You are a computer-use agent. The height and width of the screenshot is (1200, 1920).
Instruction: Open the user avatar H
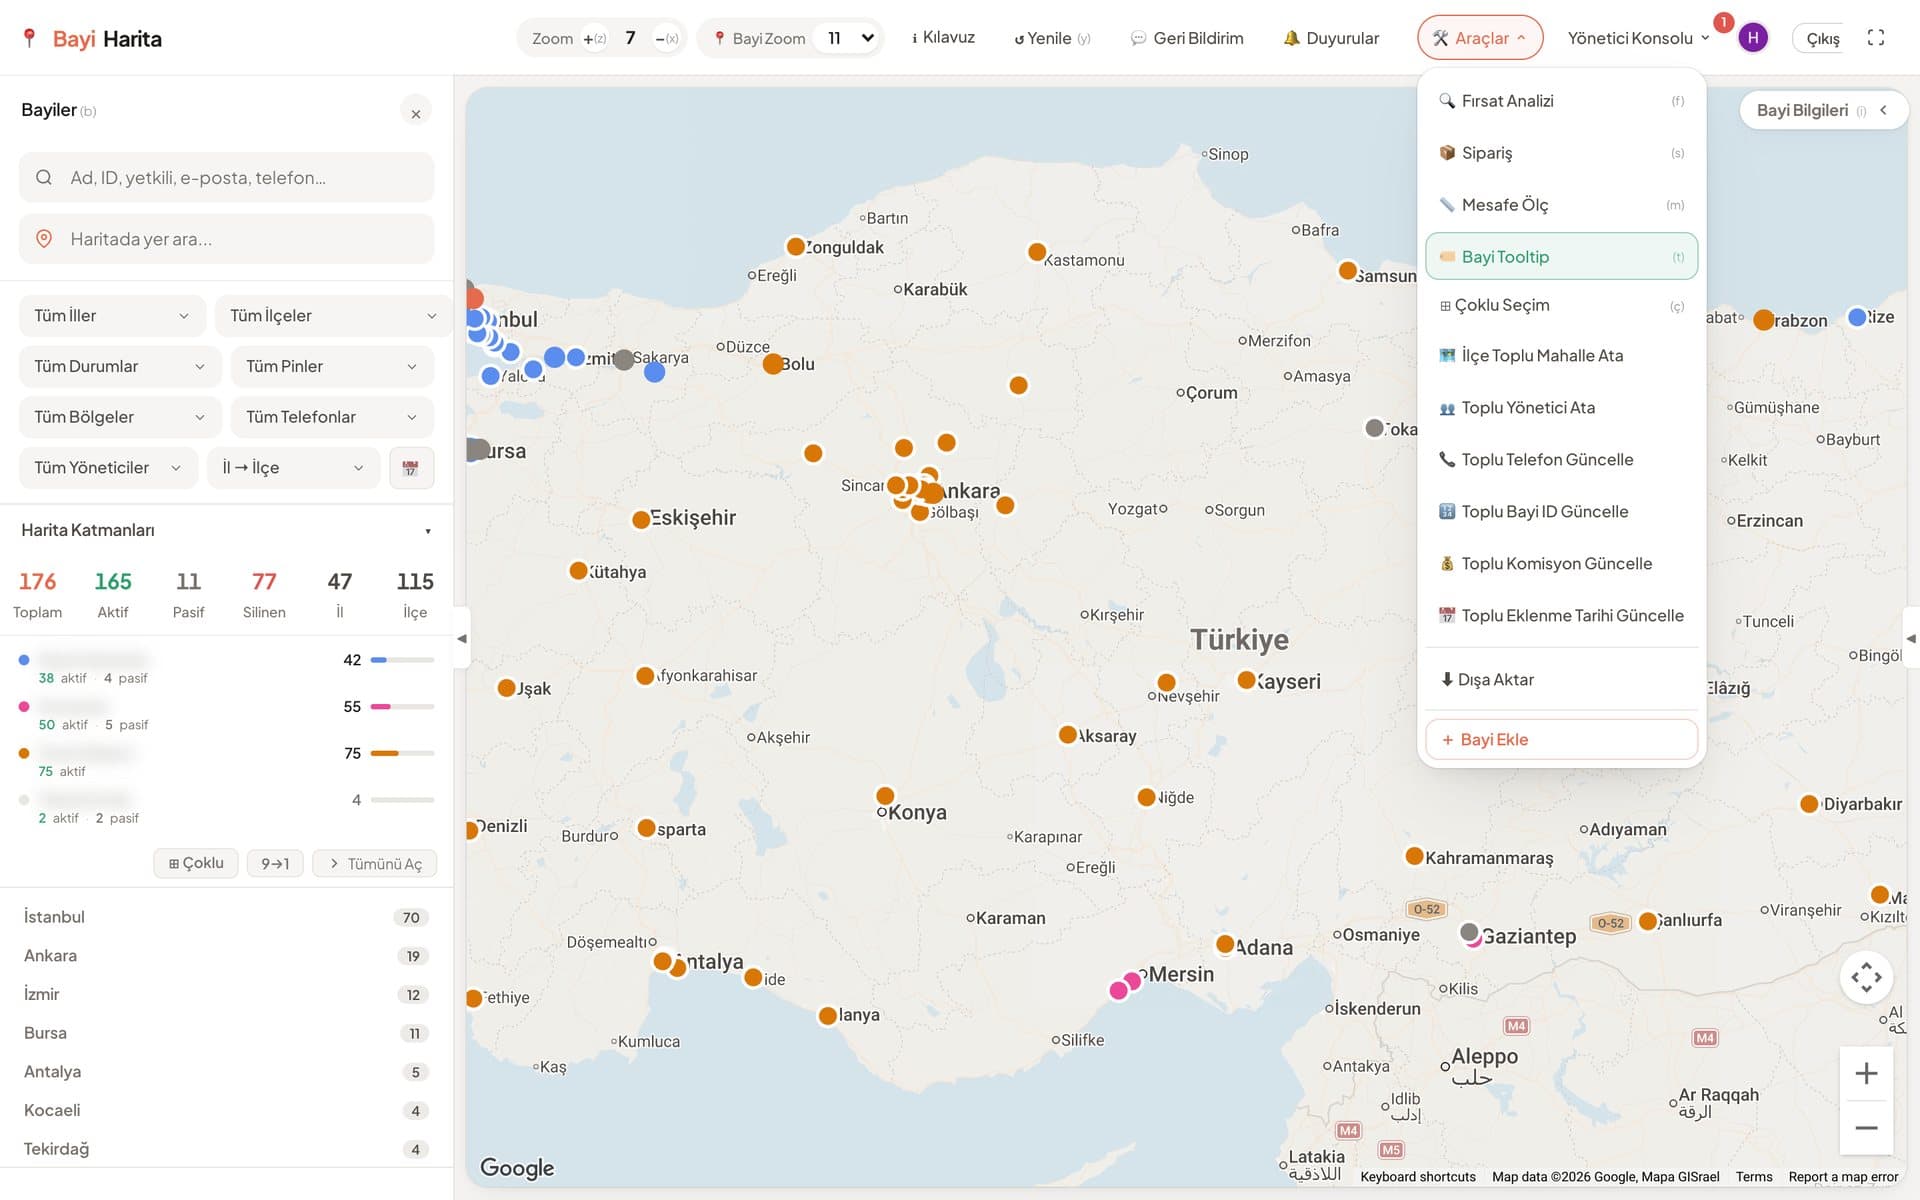pos(1752,38)
